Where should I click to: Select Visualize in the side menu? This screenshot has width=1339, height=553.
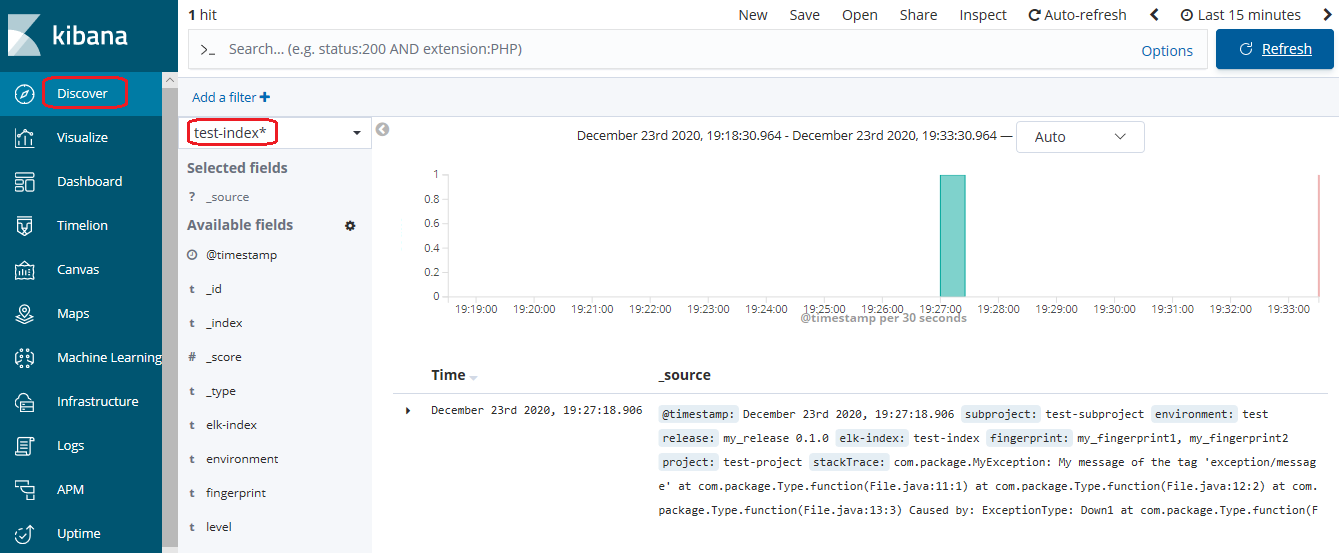82,137
